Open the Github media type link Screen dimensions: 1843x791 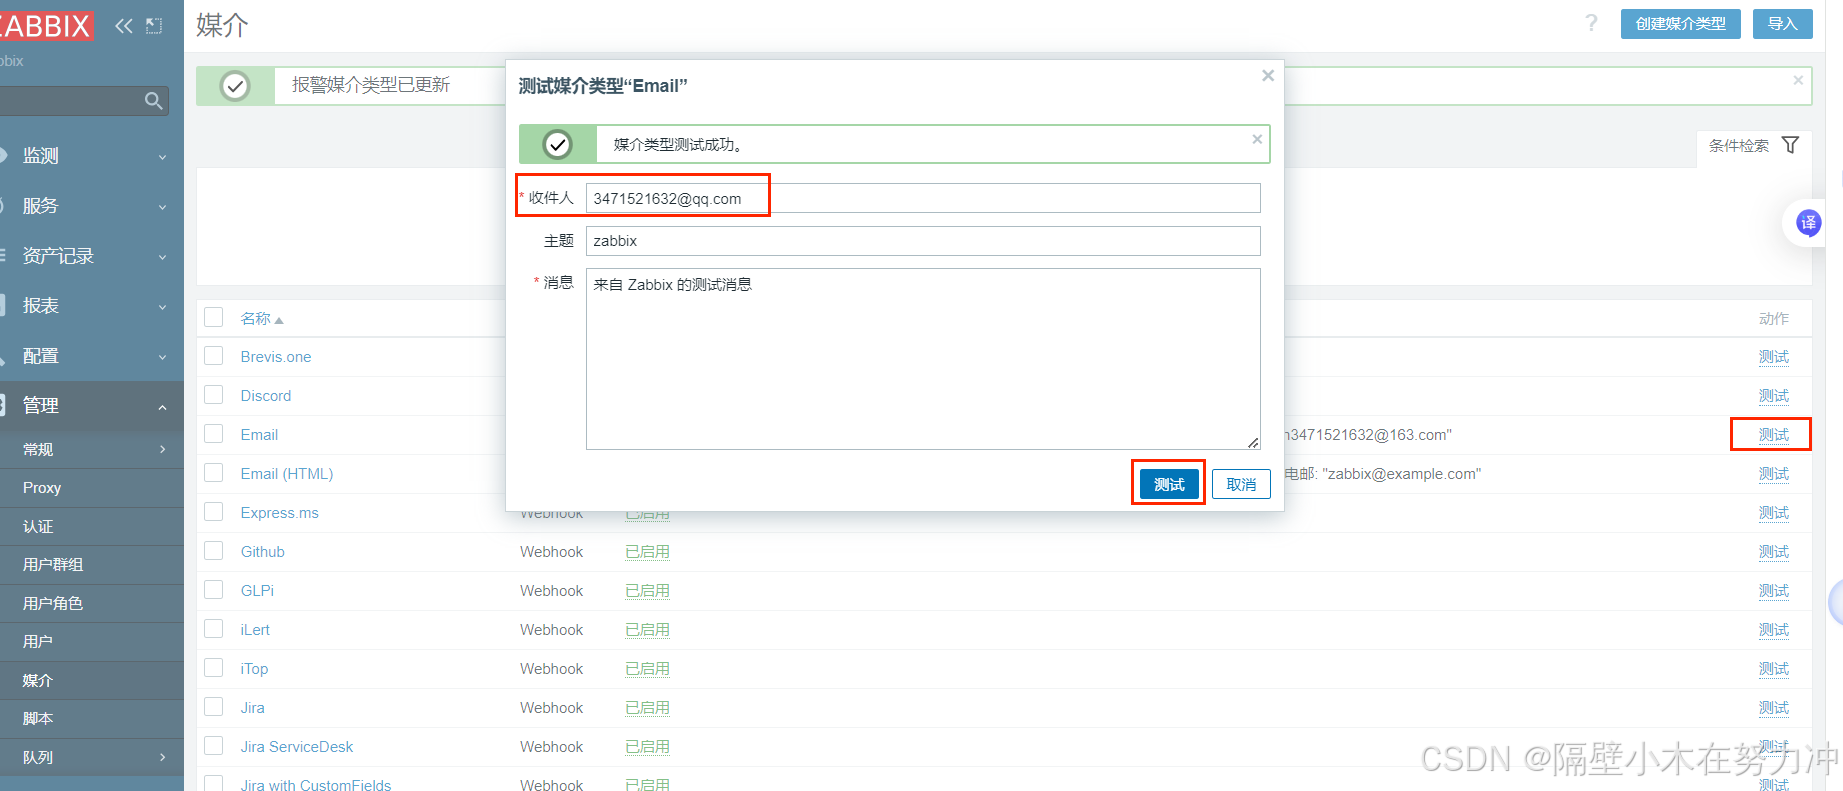263,552
